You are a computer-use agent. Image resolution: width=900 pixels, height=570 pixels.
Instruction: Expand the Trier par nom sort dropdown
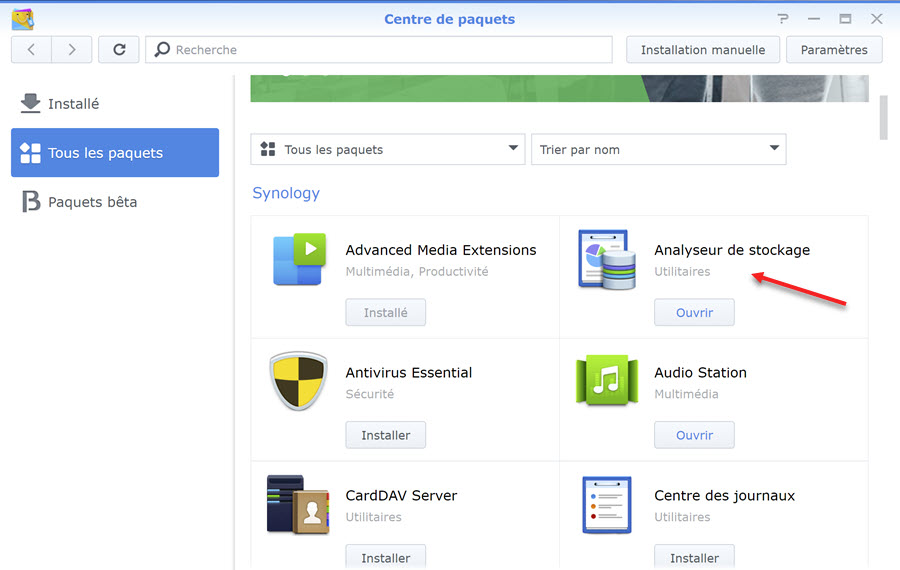pos(658,149)
